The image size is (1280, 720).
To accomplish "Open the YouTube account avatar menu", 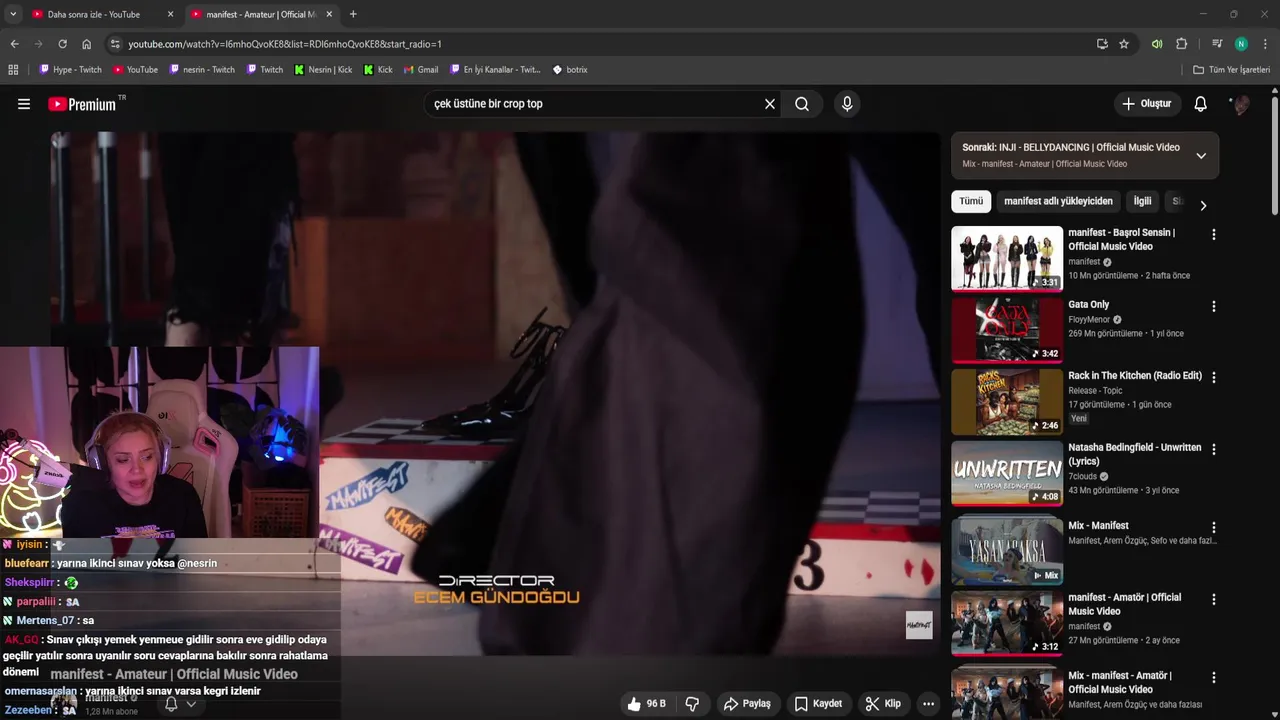I will point(1240,104).
